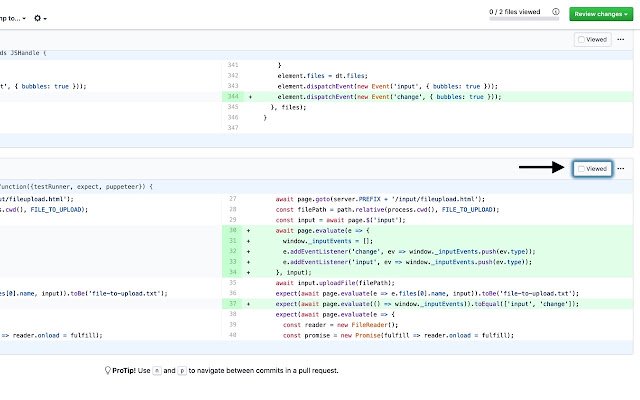Click the toEqual(['input', 'change']) expect line
Screen dimensions: 640x400
pos(427,304)
